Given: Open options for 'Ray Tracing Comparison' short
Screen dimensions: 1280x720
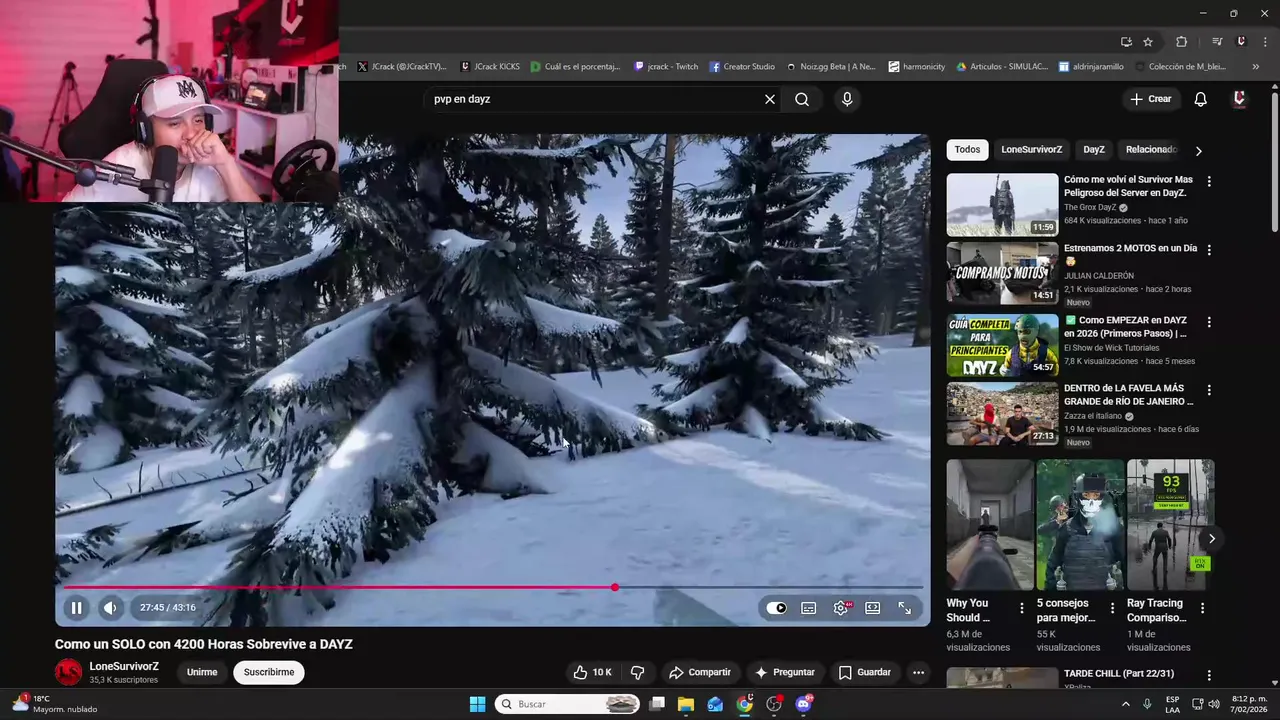Looking at the screenshot, I should click(x=1202, y=608).
